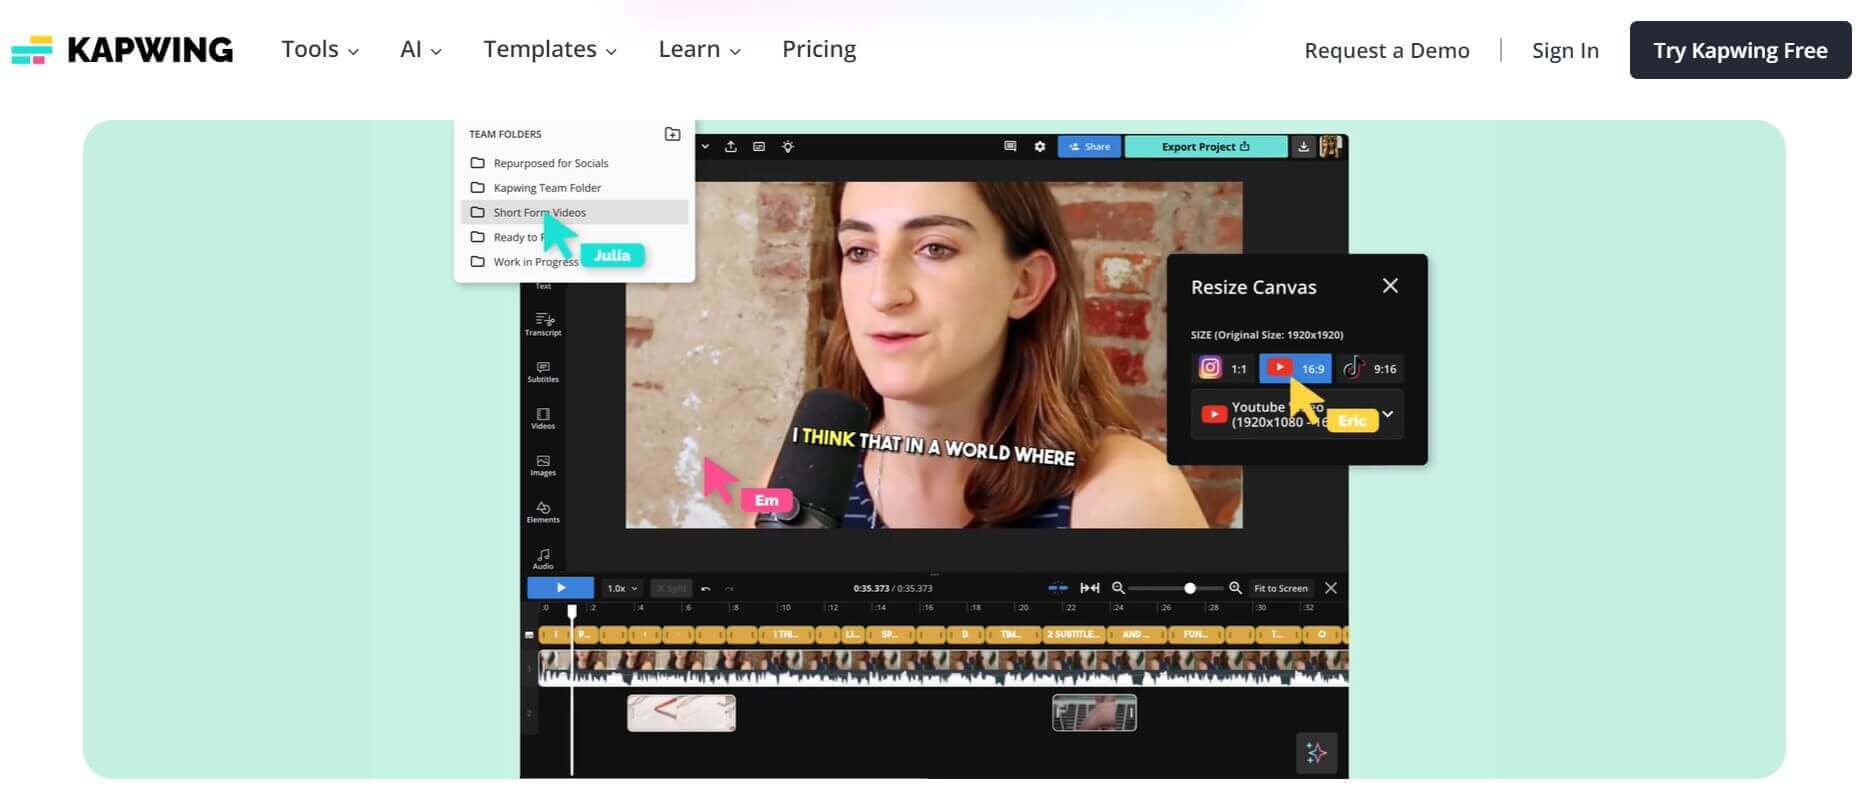Click the subtitles box icon beside upload
This screenshot has width=1866, height=795.
(759, 147)
